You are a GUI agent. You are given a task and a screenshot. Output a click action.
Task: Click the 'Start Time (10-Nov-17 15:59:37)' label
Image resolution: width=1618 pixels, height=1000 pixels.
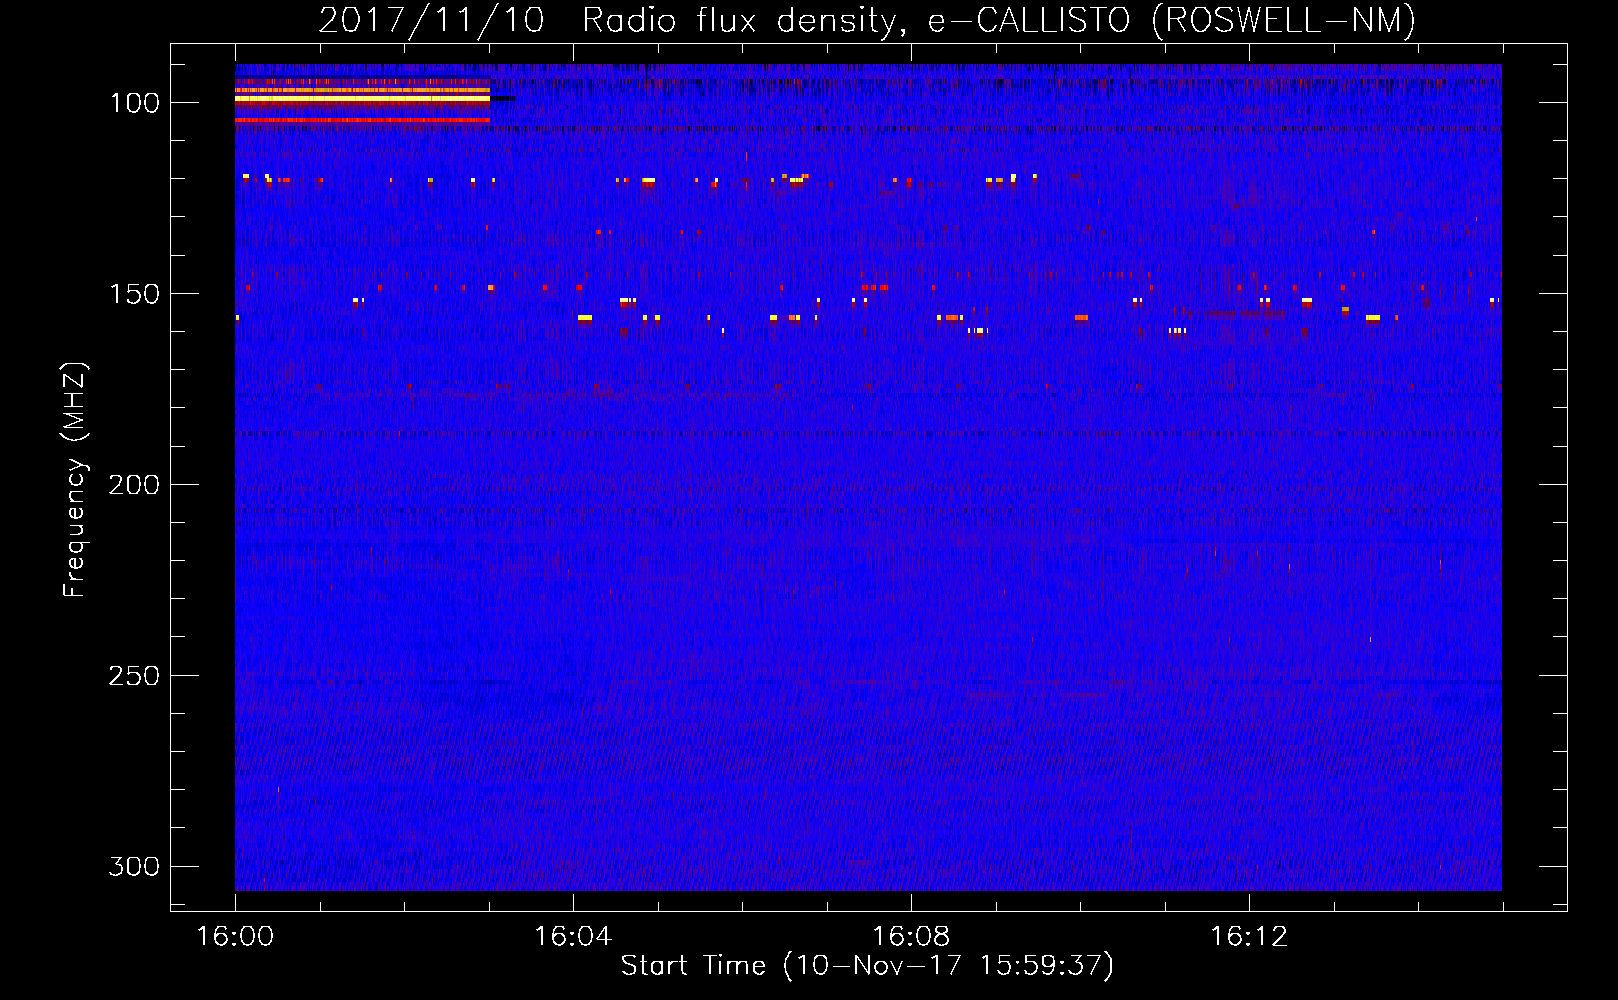(867, 966)
